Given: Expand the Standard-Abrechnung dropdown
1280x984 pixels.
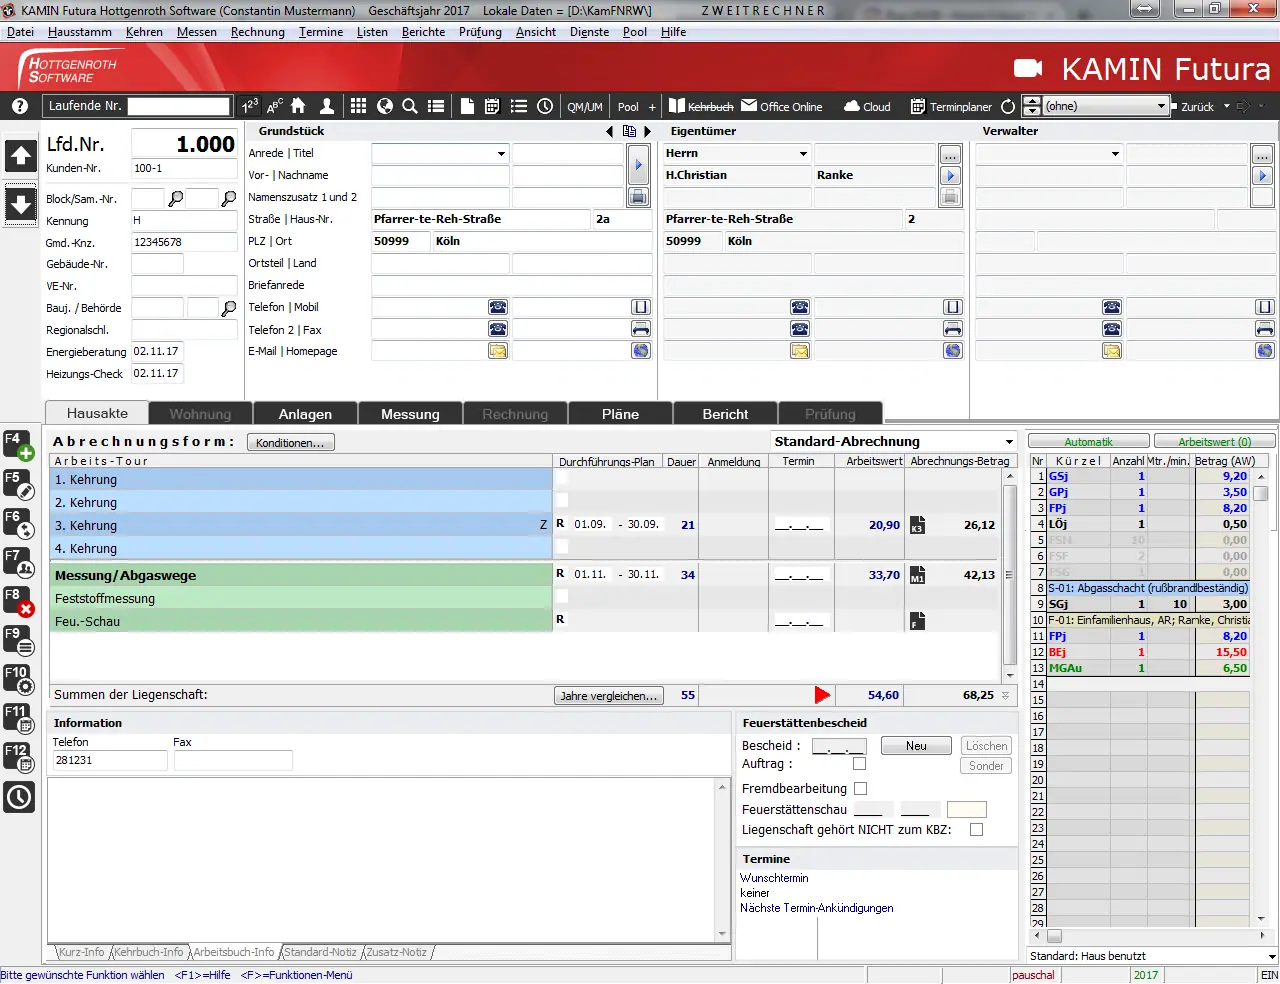Looking at the screenshot, I should tap(1009, 442).
